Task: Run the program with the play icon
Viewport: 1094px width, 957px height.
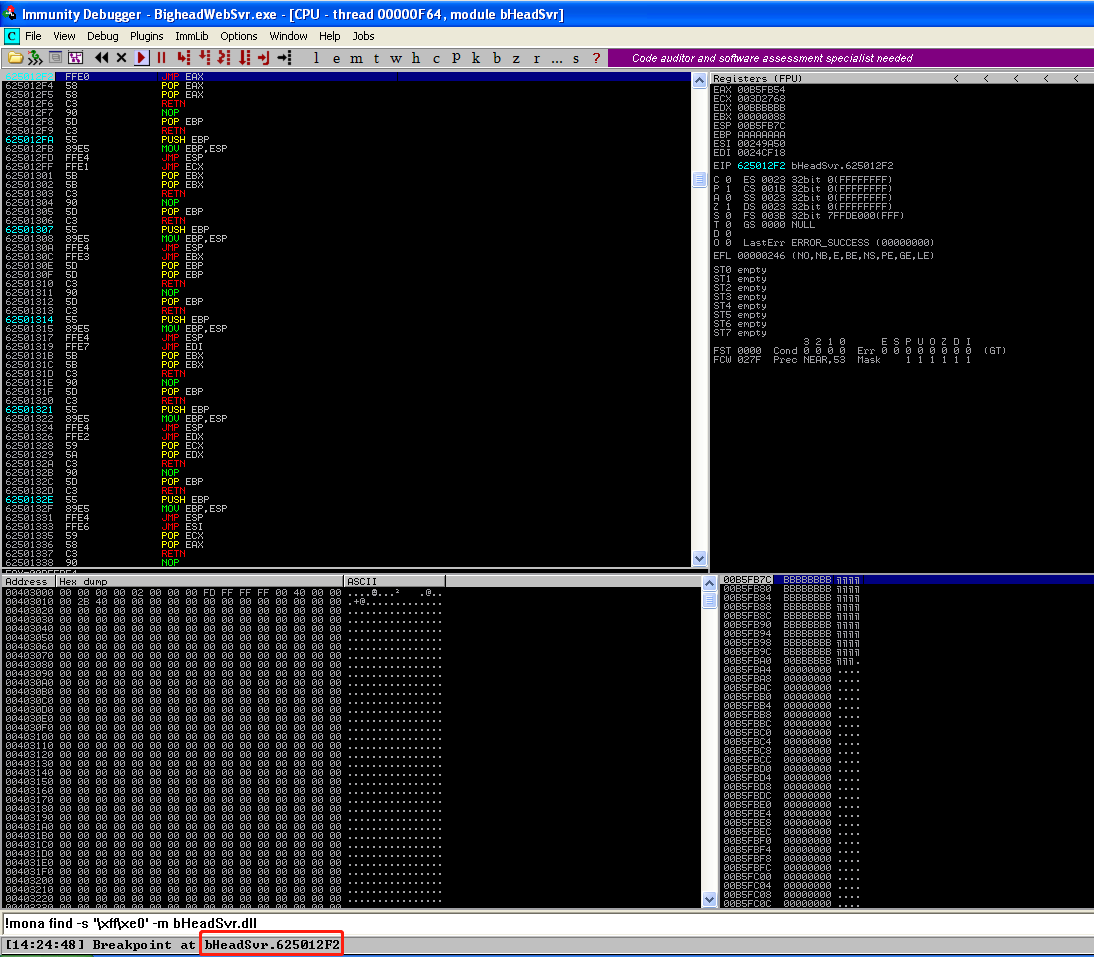Action: (x=142, y=58)
